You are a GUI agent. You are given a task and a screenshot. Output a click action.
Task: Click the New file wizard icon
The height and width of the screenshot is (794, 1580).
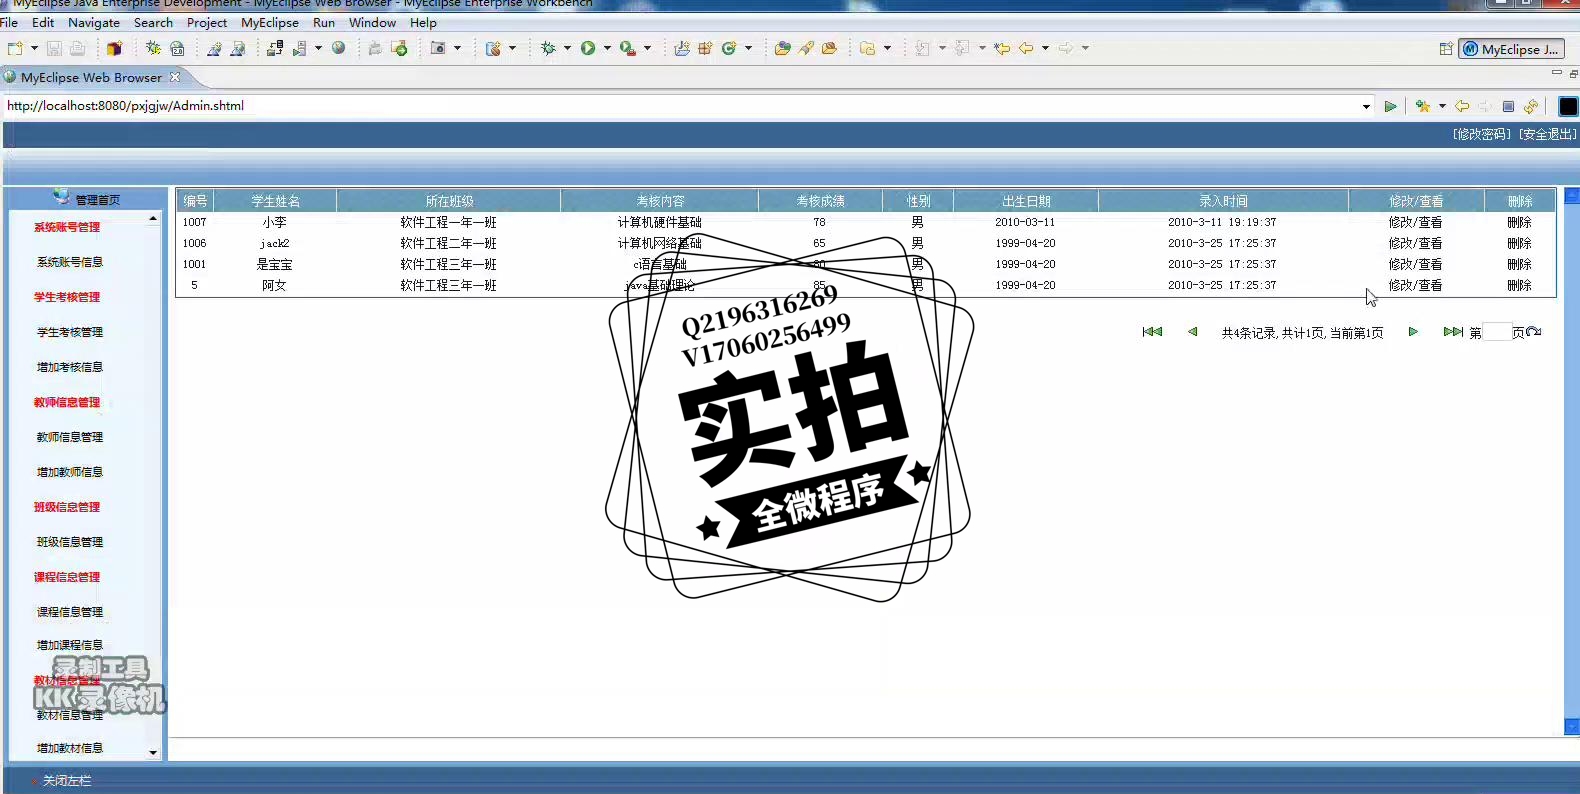click(x=15, y=48)
